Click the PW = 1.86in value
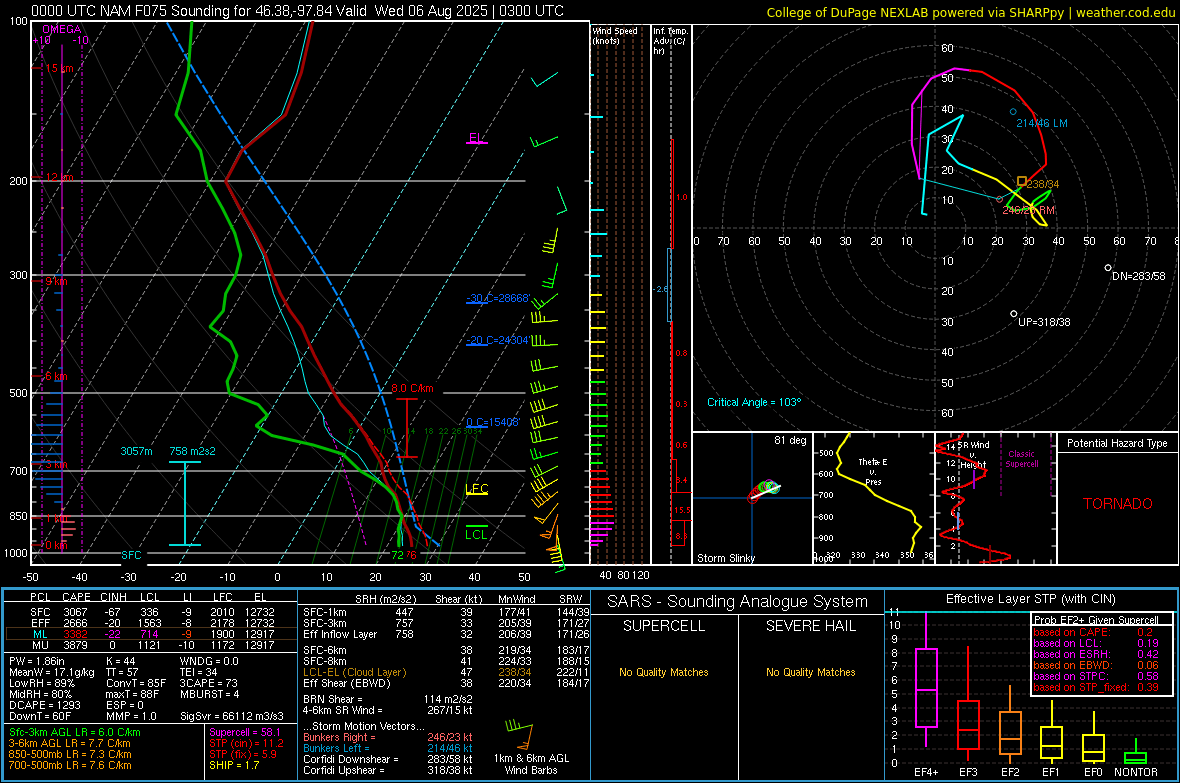The width and height of the screenshot is (1180, 783). pos(36,661)
